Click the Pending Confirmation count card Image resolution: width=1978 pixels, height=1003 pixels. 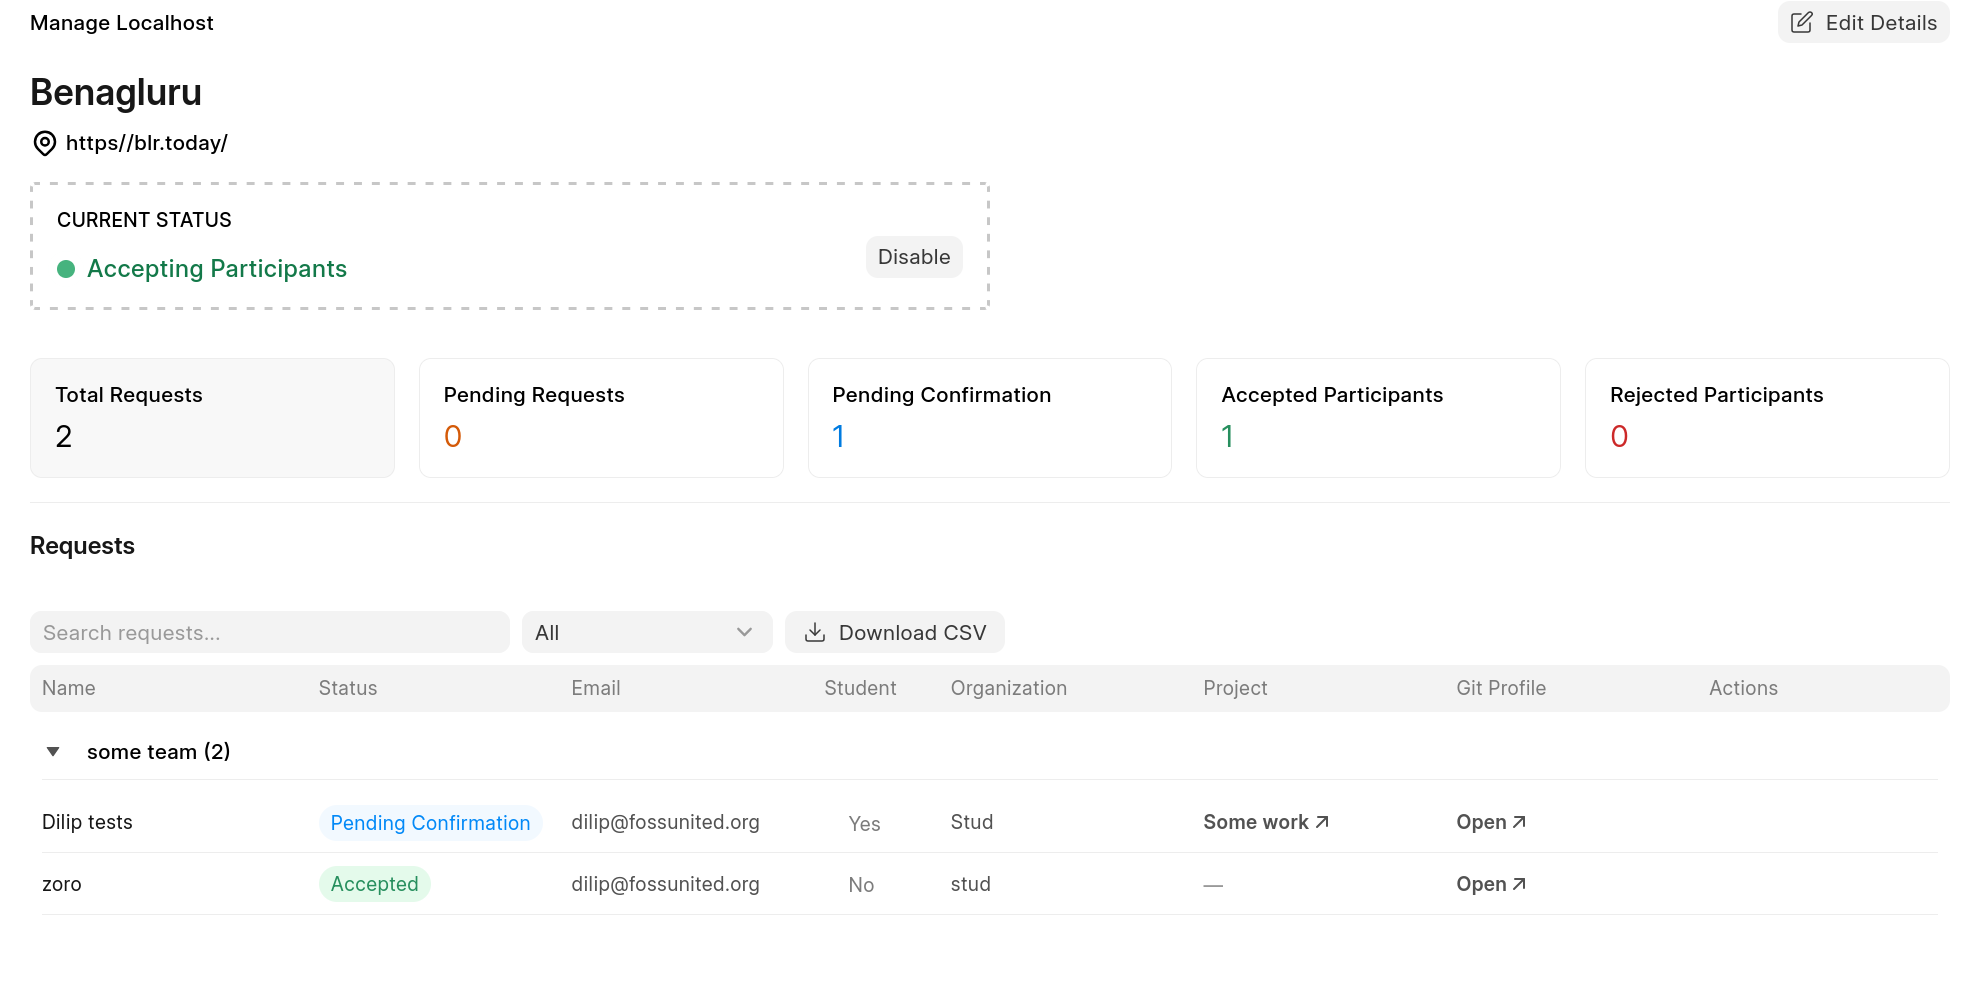click(x=989, y=417)
